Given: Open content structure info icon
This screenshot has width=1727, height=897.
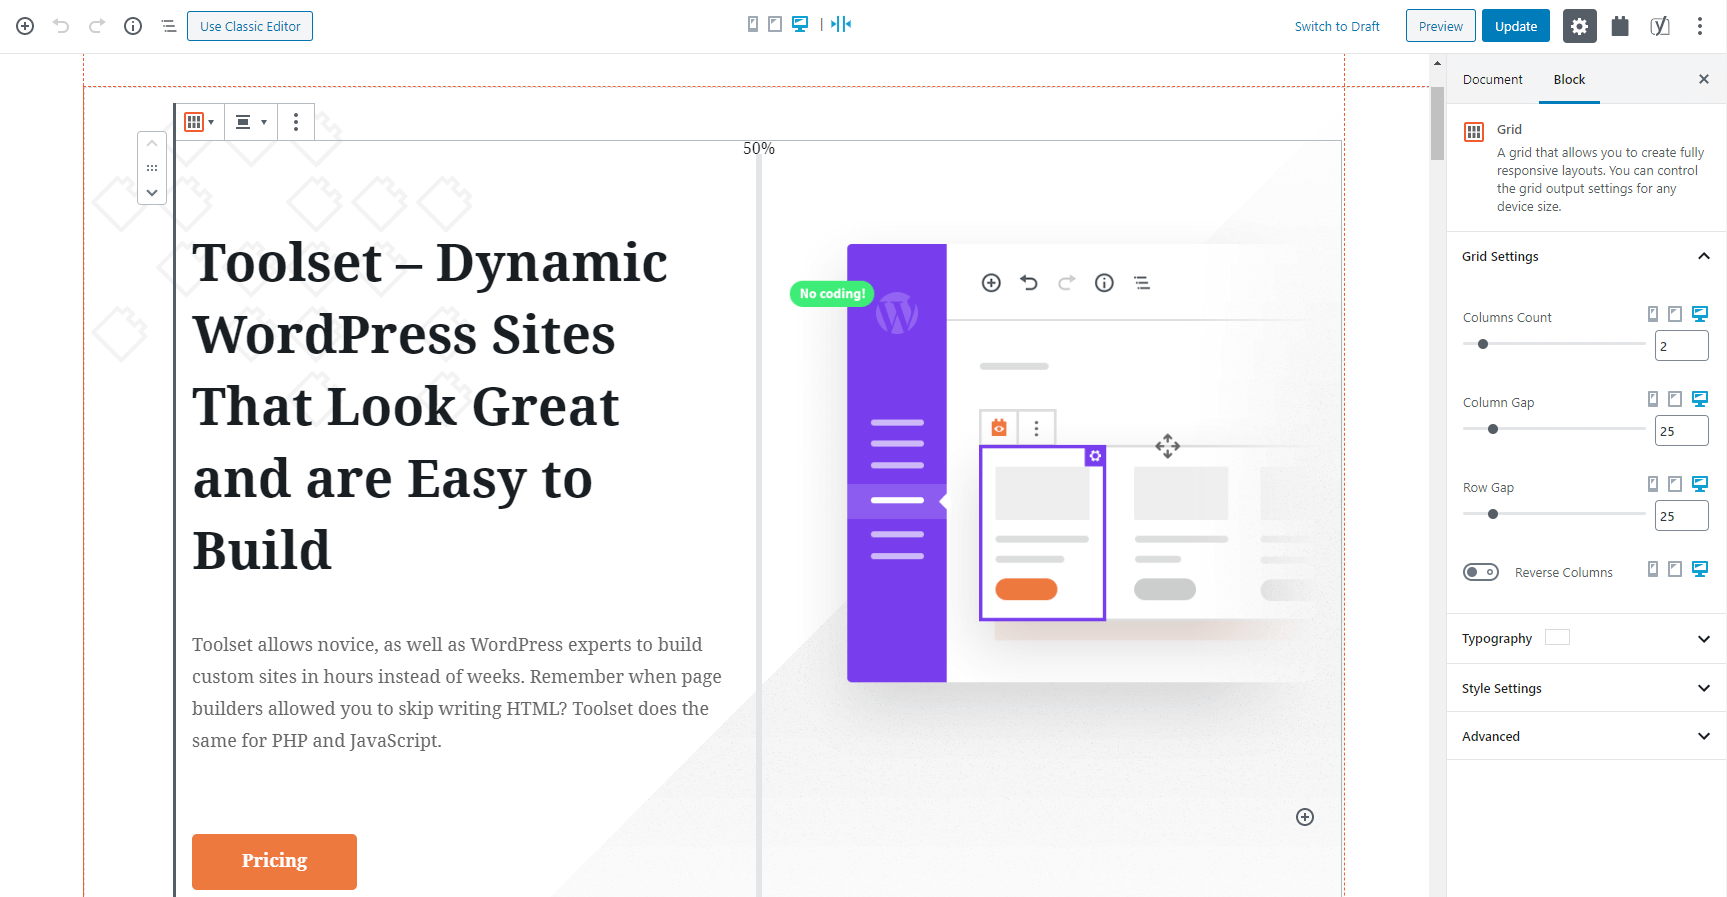Looking at the screenshot, I should point(133,26).
